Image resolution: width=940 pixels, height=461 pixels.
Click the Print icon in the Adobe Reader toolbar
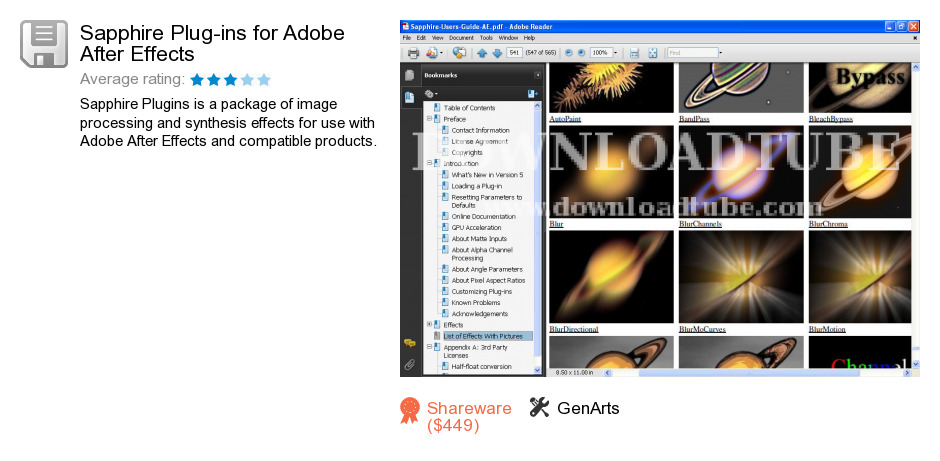pos(413,53)
